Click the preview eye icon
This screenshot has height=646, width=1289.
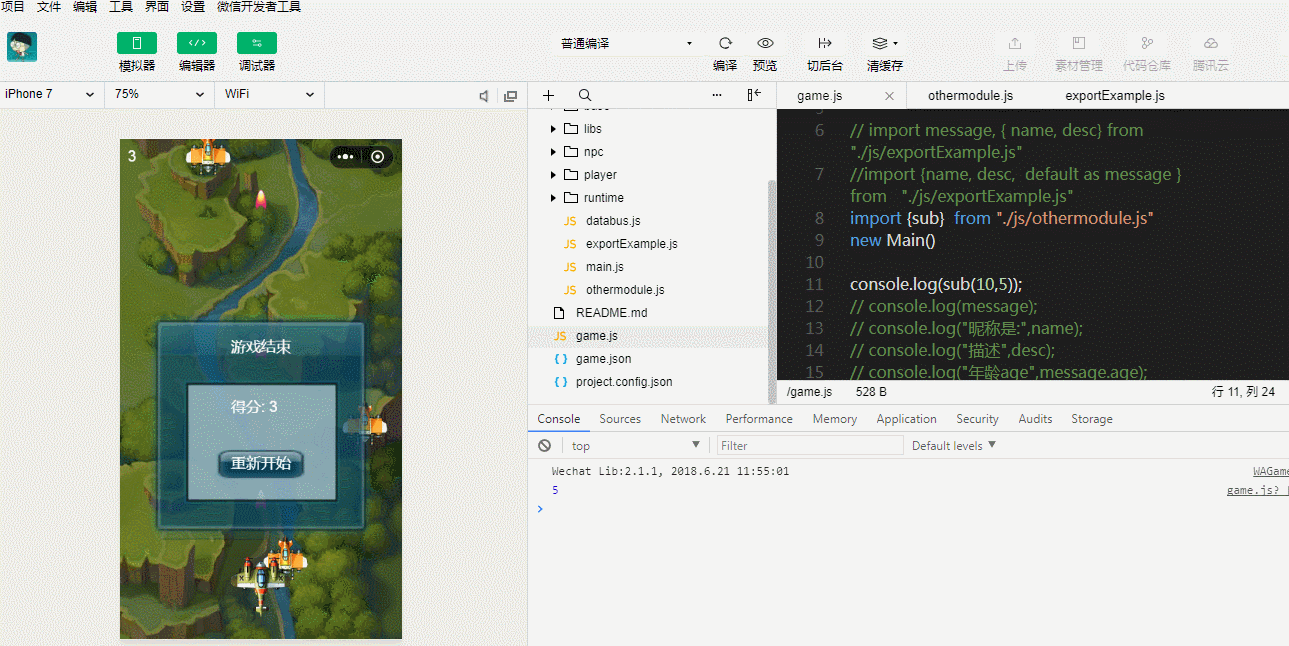765,43
